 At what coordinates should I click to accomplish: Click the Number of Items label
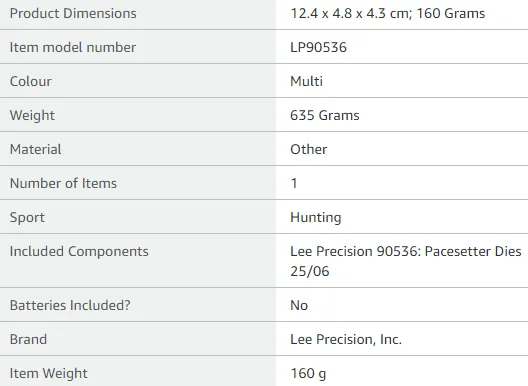[x=63, y=183]
